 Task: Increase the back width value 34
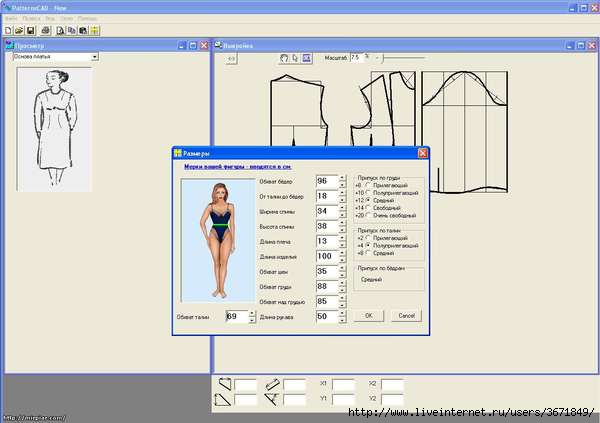(x=342, y=208)
